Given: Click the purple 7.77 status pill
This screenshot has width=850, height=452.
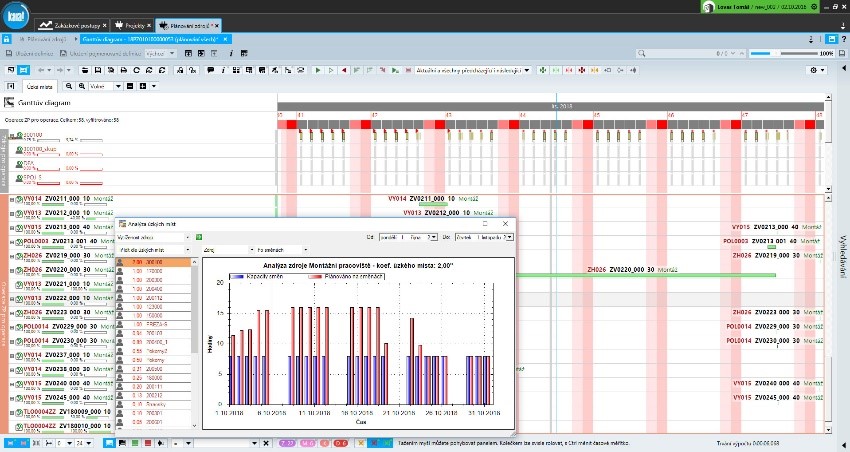Looking at the screenshot, I should coord(287,443).
